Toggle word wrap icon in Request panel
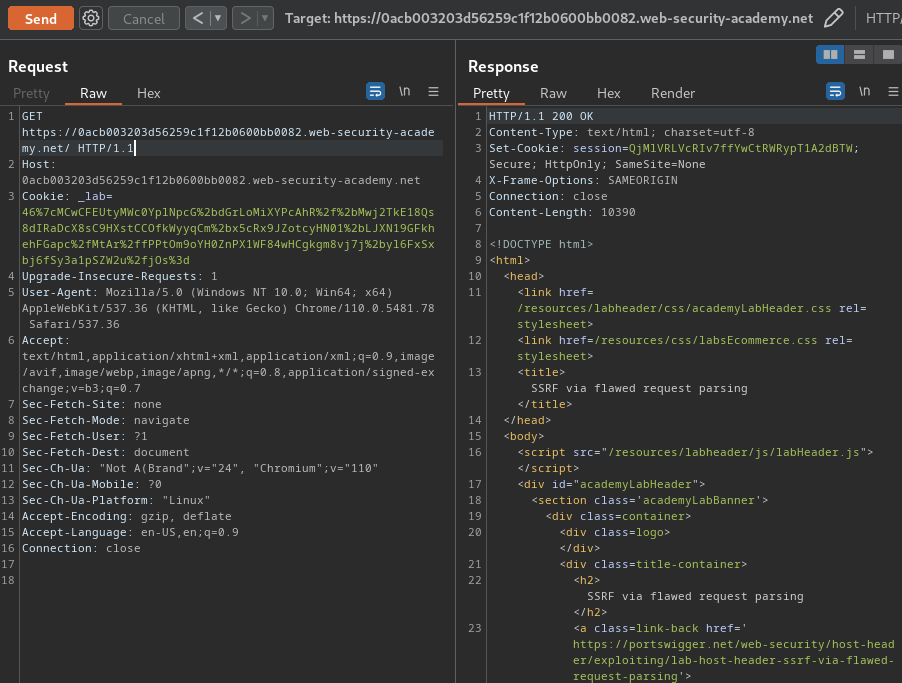 click(376, 91)
